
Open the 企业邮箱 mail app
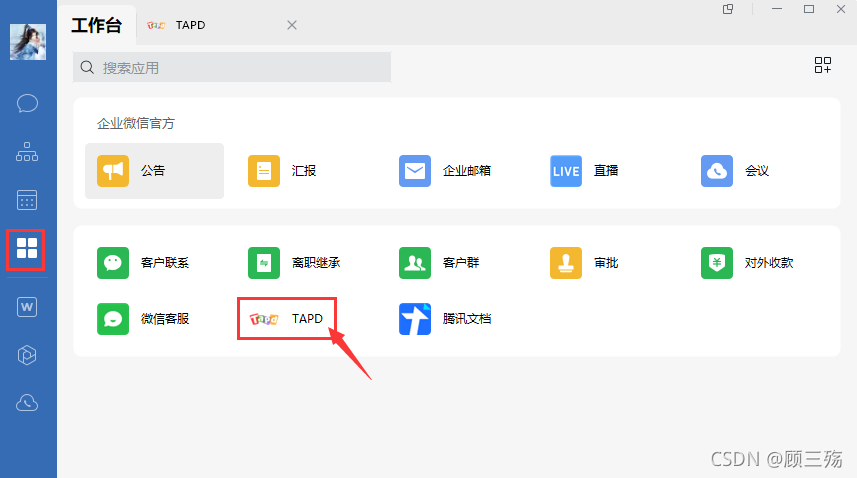(445, 171)
